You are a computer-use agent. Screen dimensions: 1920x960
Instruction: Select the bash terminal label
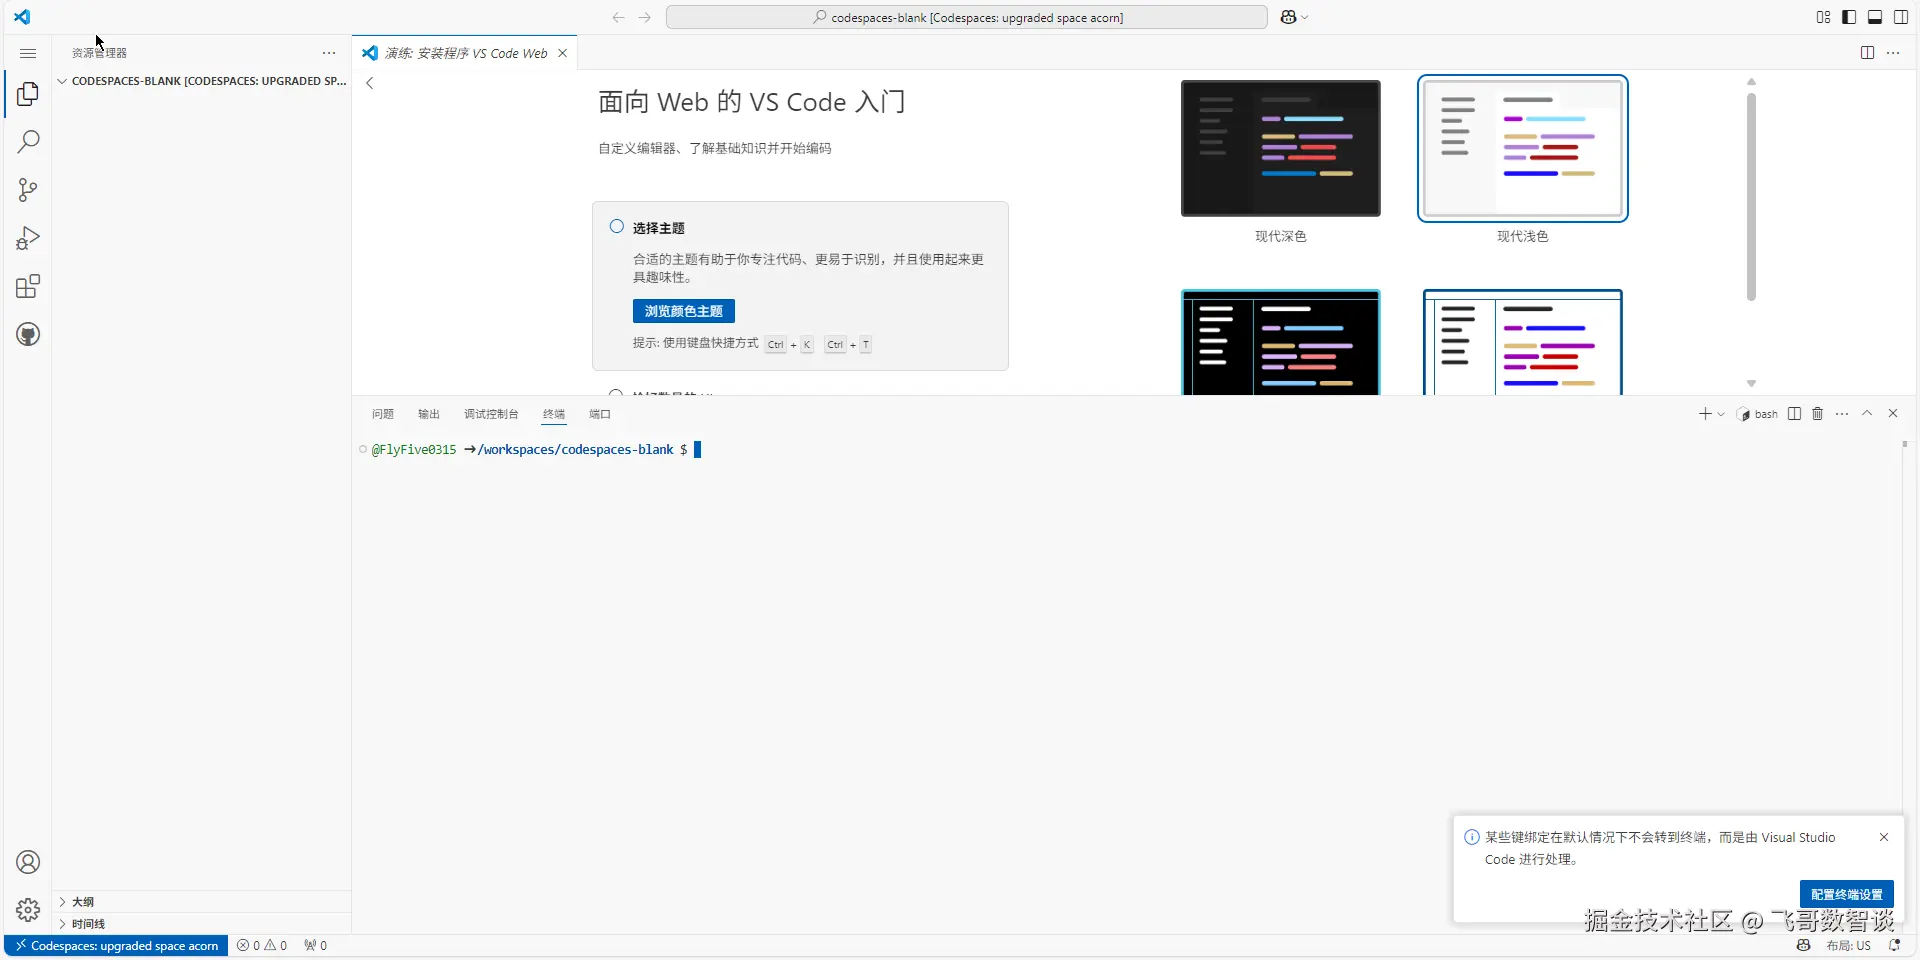[1758, 414]
